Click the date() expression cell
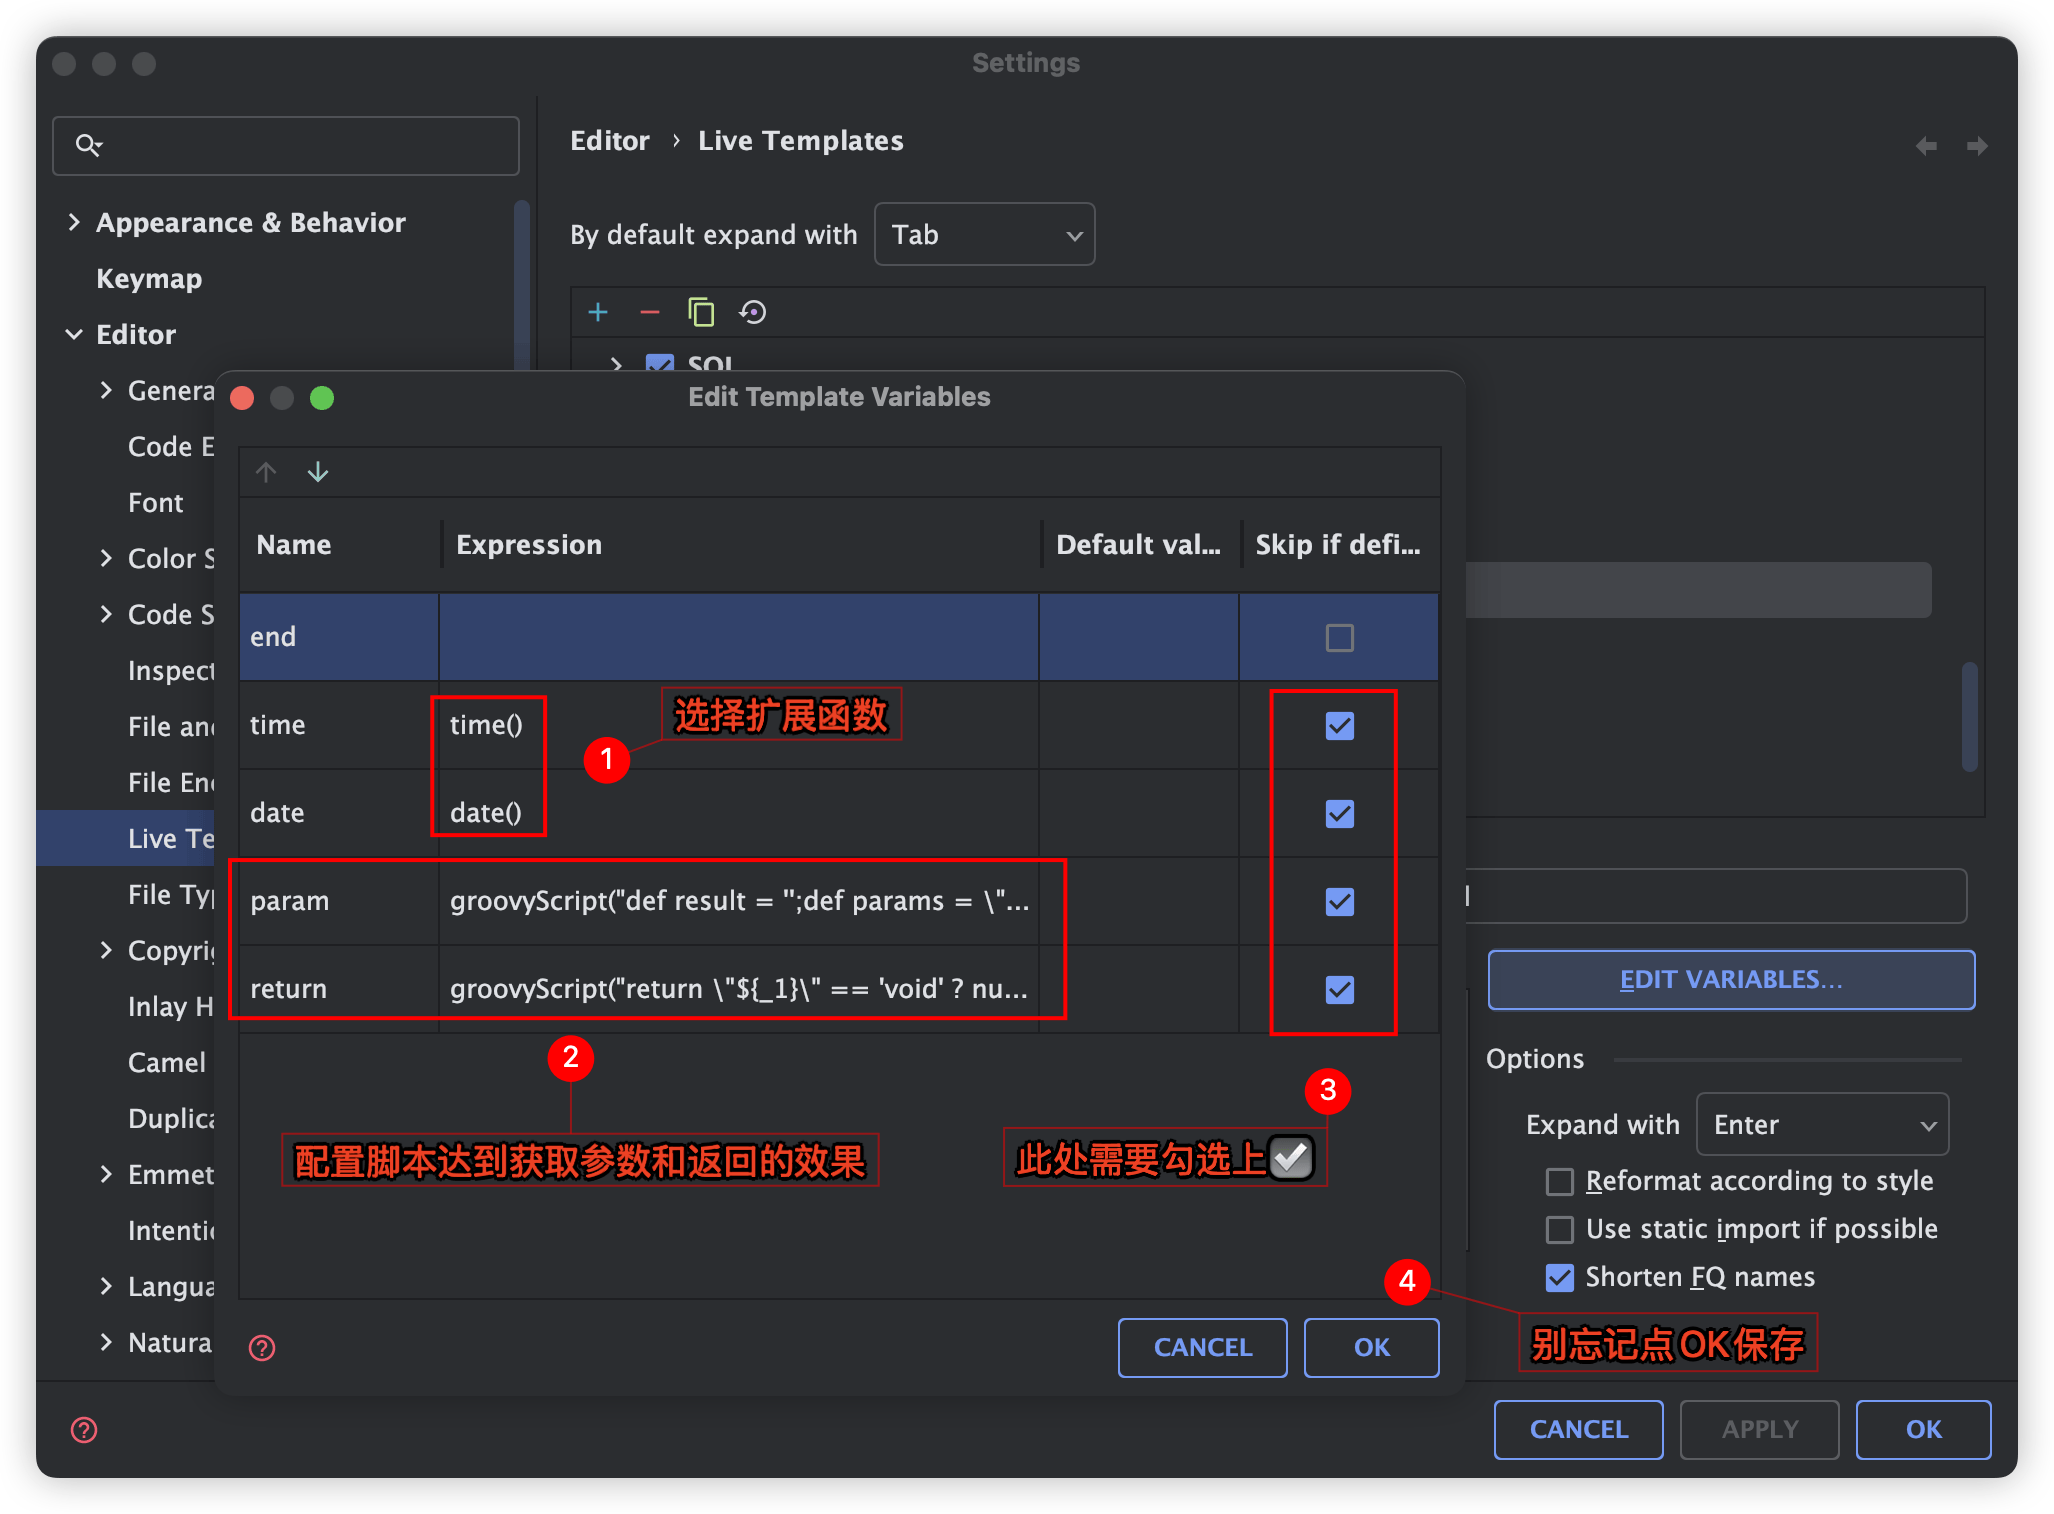The width and height of the screenshot is (2054, 1514). (738, 813)
